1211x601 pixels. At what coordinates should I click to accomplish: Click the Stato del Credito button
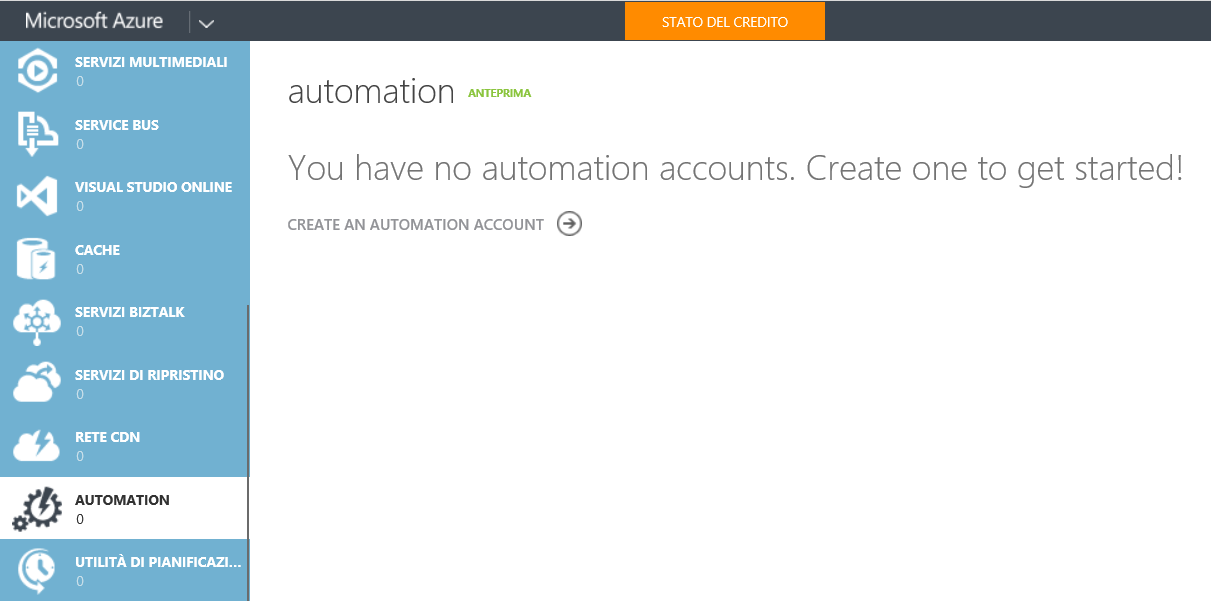click(725, 21)
